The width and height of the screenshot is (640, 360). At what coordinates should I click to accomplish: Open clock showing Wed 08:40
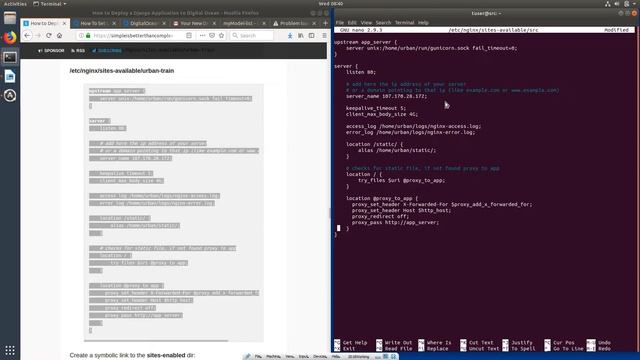[x=331, y=4]
